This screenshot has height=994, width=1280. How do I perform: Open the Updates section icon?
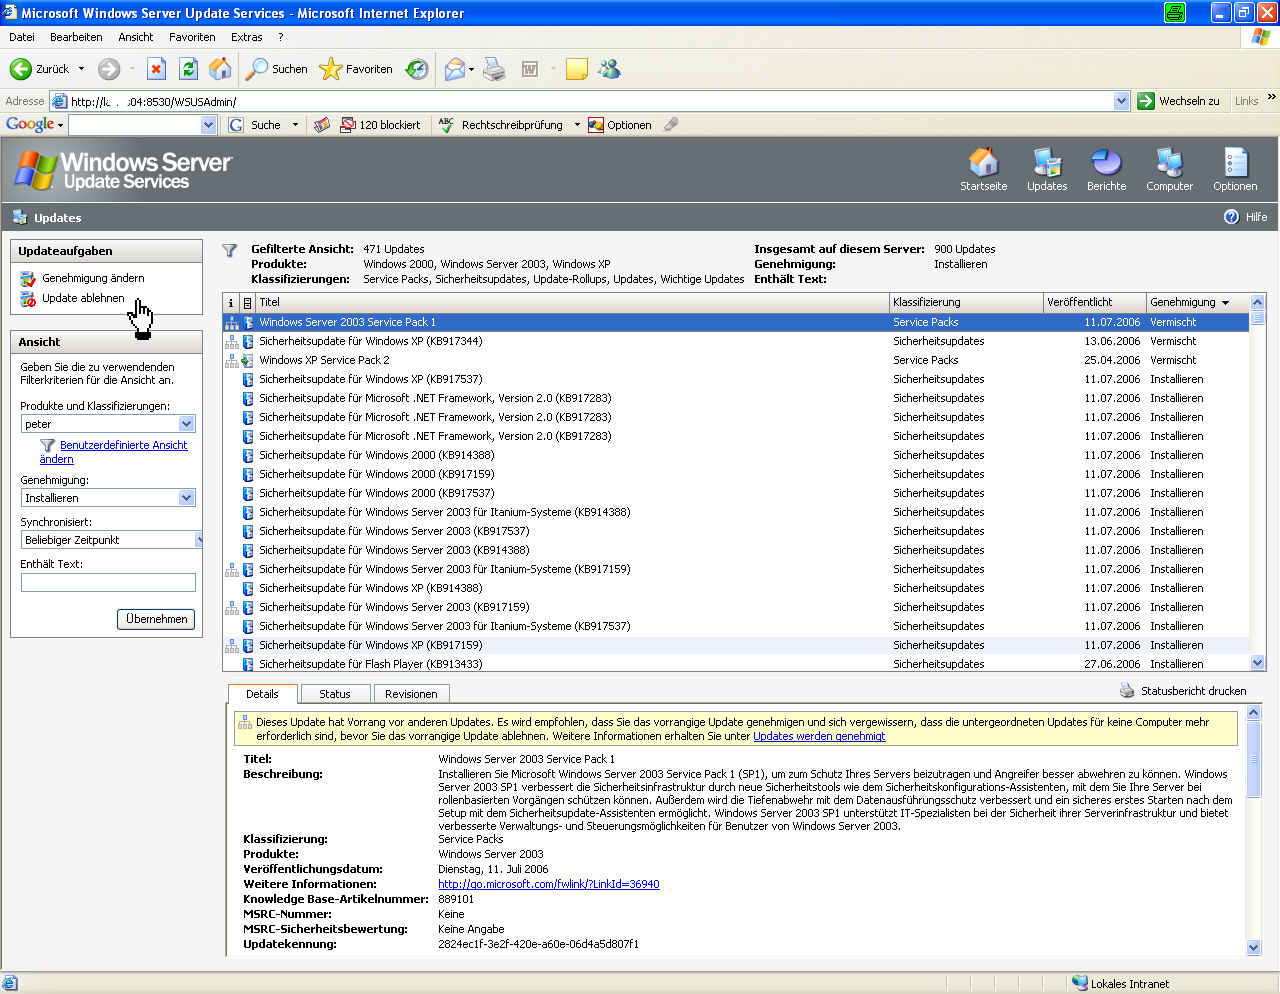point(1047,162)
